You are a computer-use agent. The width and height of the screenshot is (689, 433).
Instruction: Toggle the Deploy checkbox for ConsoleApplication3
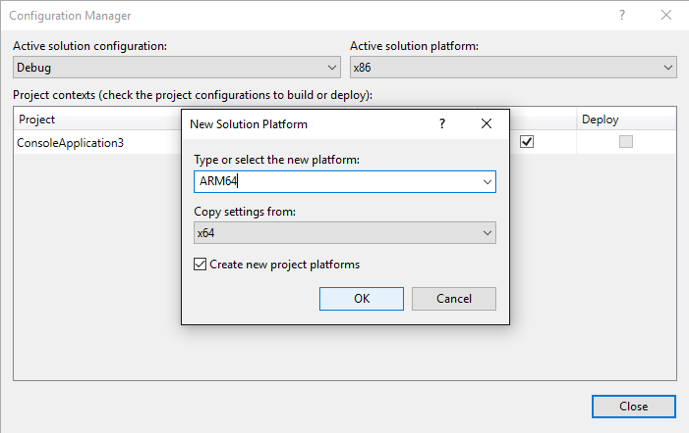pyautogui.click(x=626, y=142)
